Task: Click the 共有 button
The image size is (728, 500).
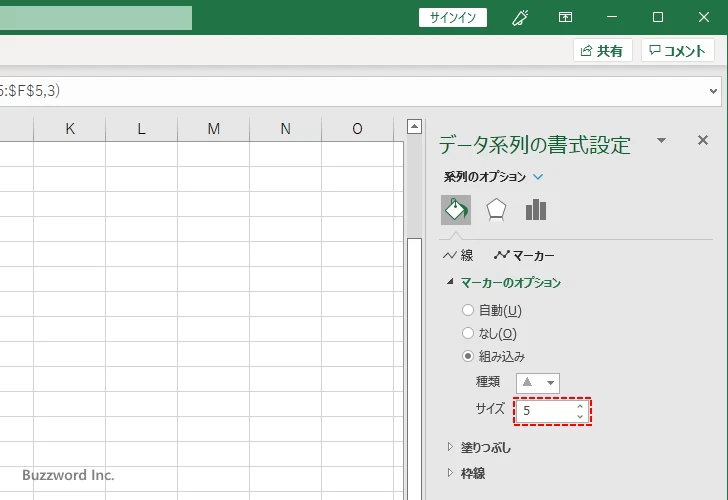Action: point(602,50)
